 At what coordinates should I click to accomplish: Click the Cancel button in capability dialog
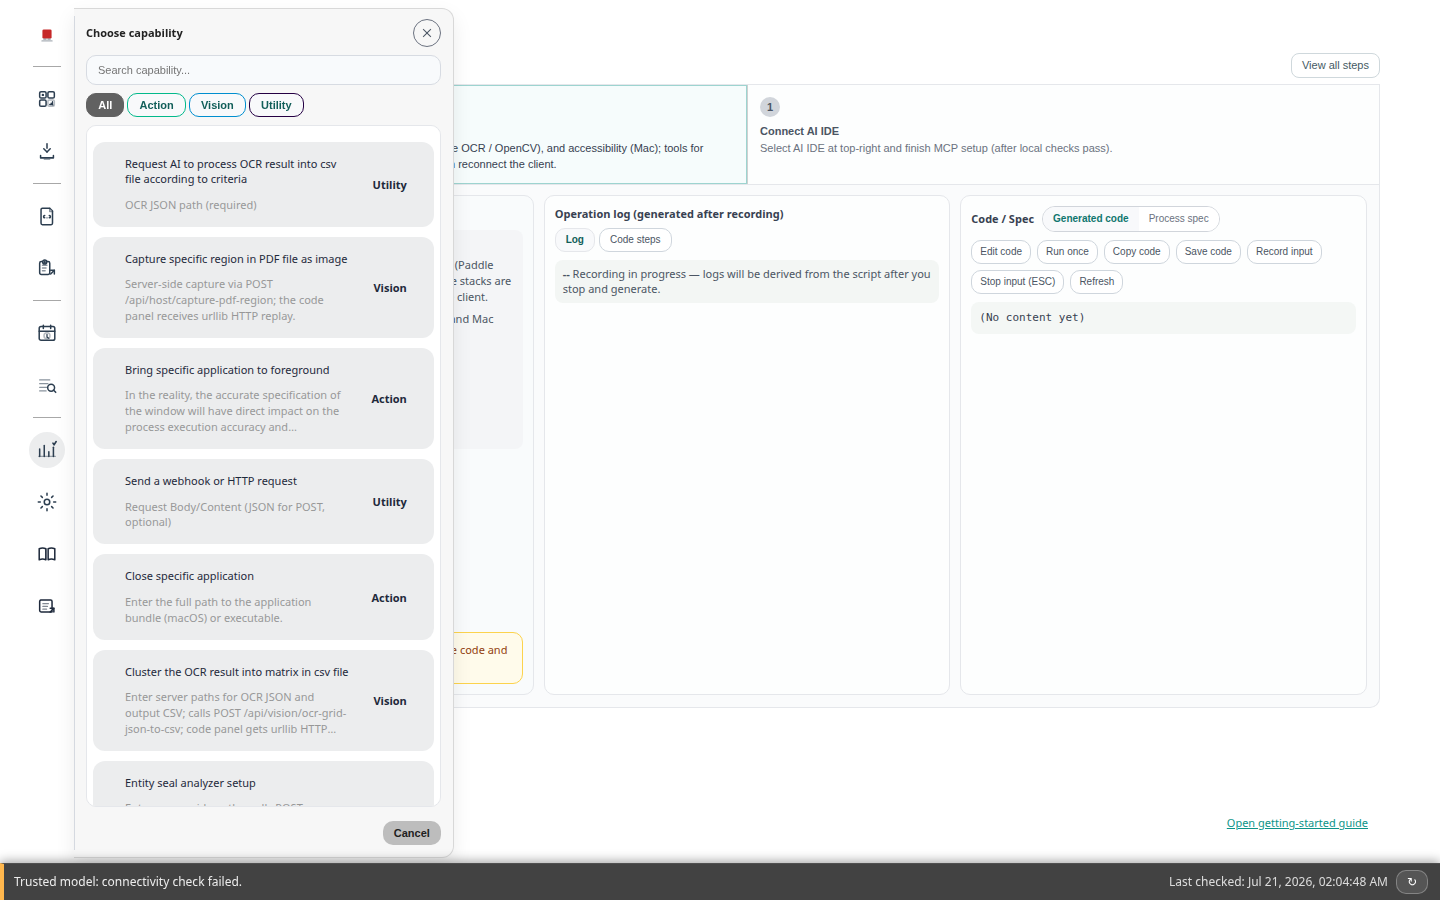coord(412,833)
